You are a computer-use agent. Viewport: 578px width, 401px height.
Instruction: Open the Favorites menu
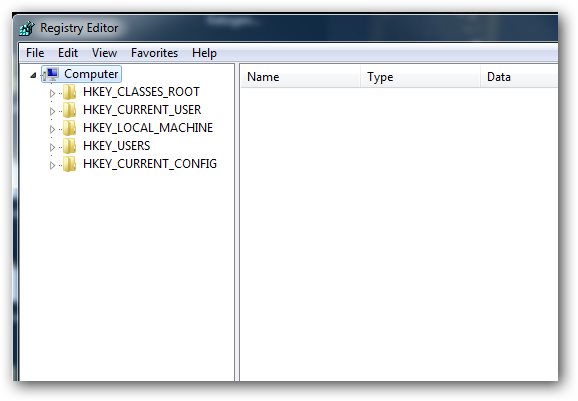(x=154, y=53)
